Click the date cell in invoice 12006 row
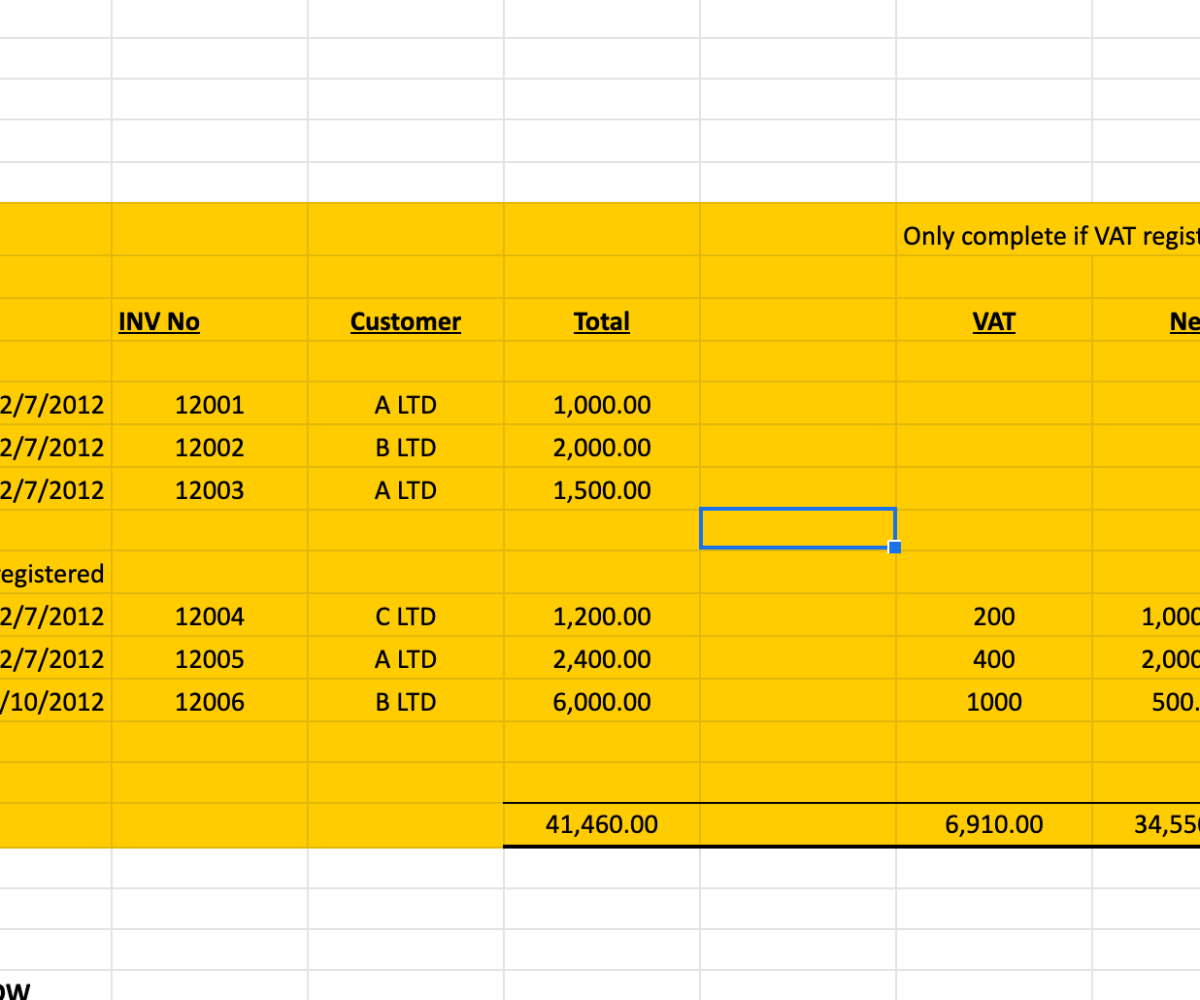Screen dimensions: 1200x1000 (55, 702)
